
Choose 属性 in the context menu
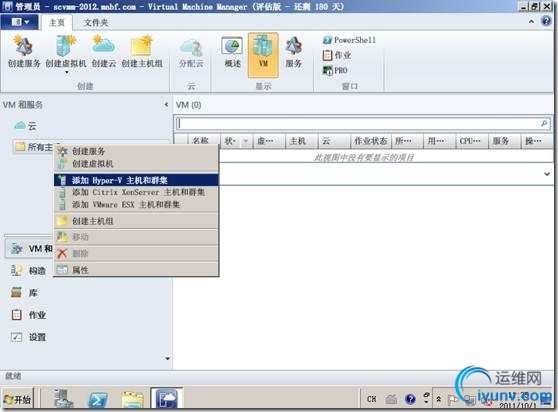136,270
